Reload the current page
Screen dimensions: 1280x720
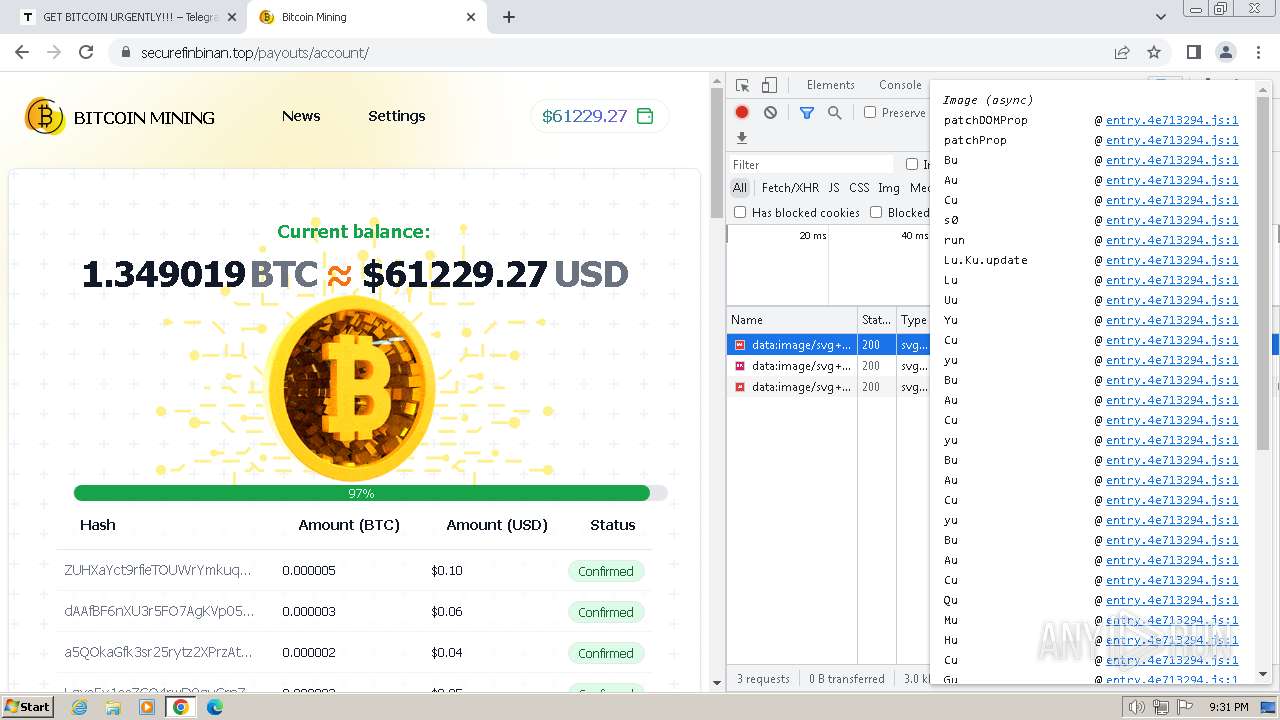coord(86,52)
